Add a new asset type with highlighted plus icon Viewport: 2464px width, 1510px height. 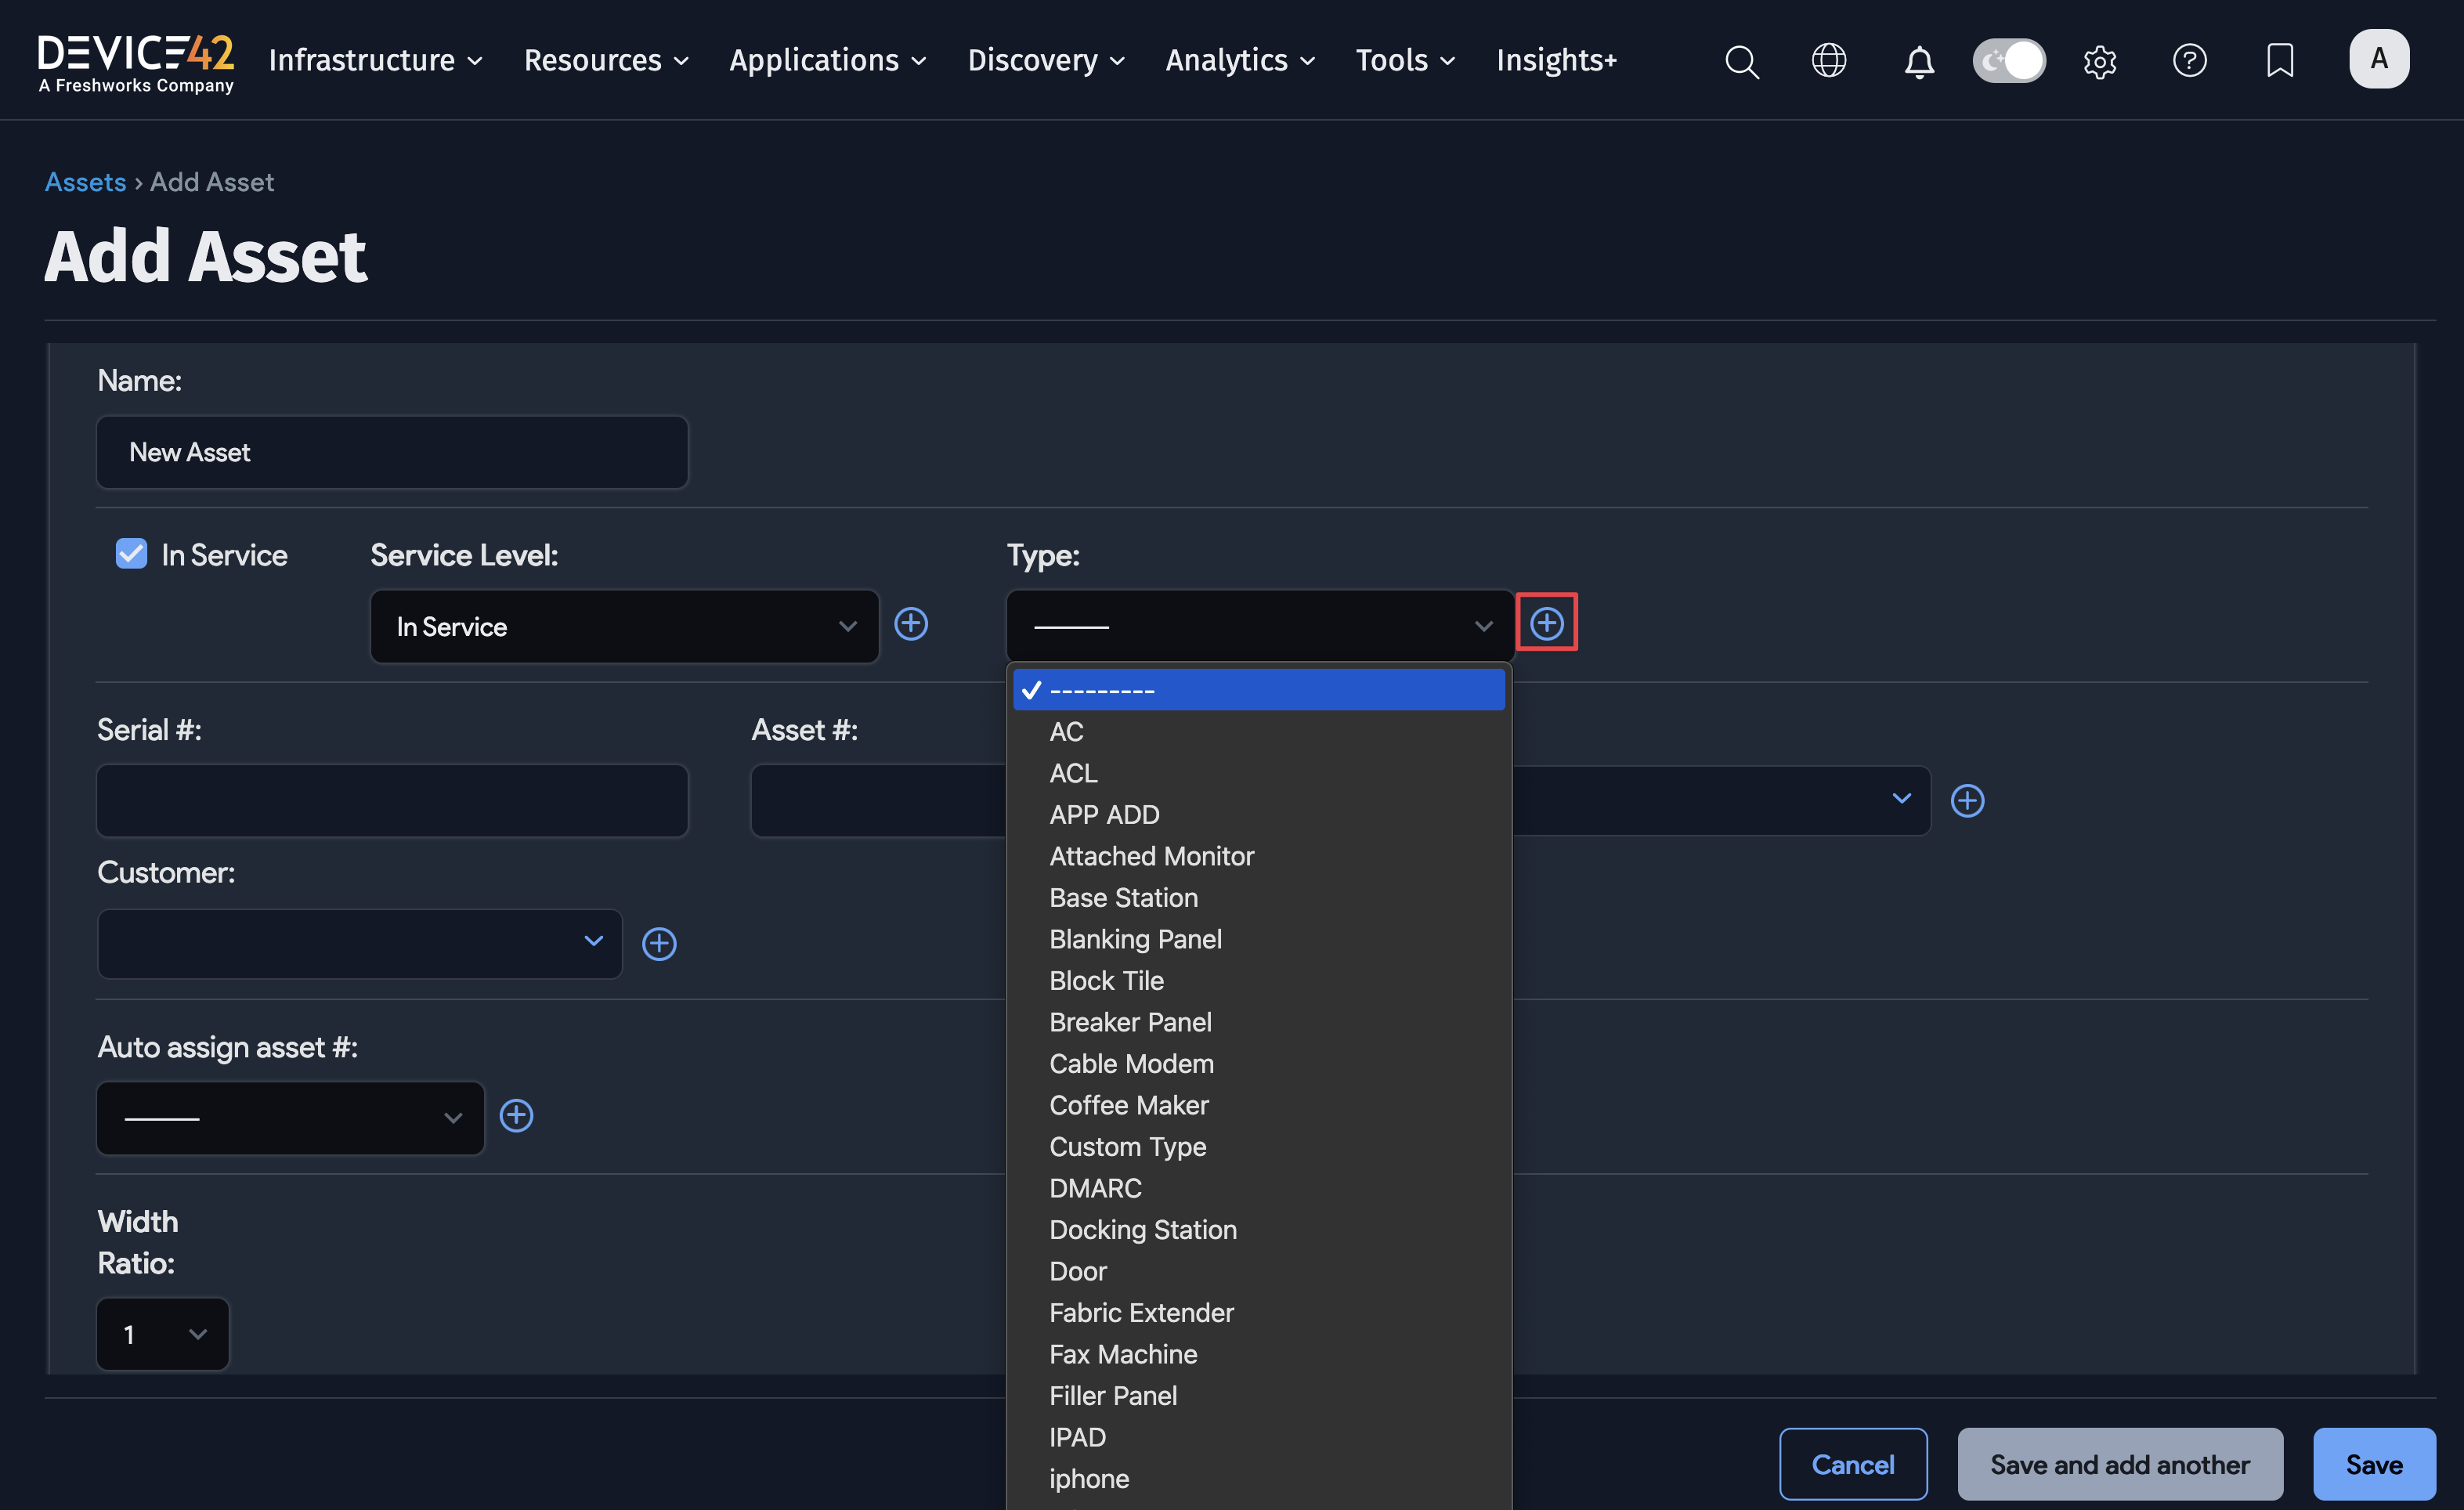click(x=1546, y=622)
